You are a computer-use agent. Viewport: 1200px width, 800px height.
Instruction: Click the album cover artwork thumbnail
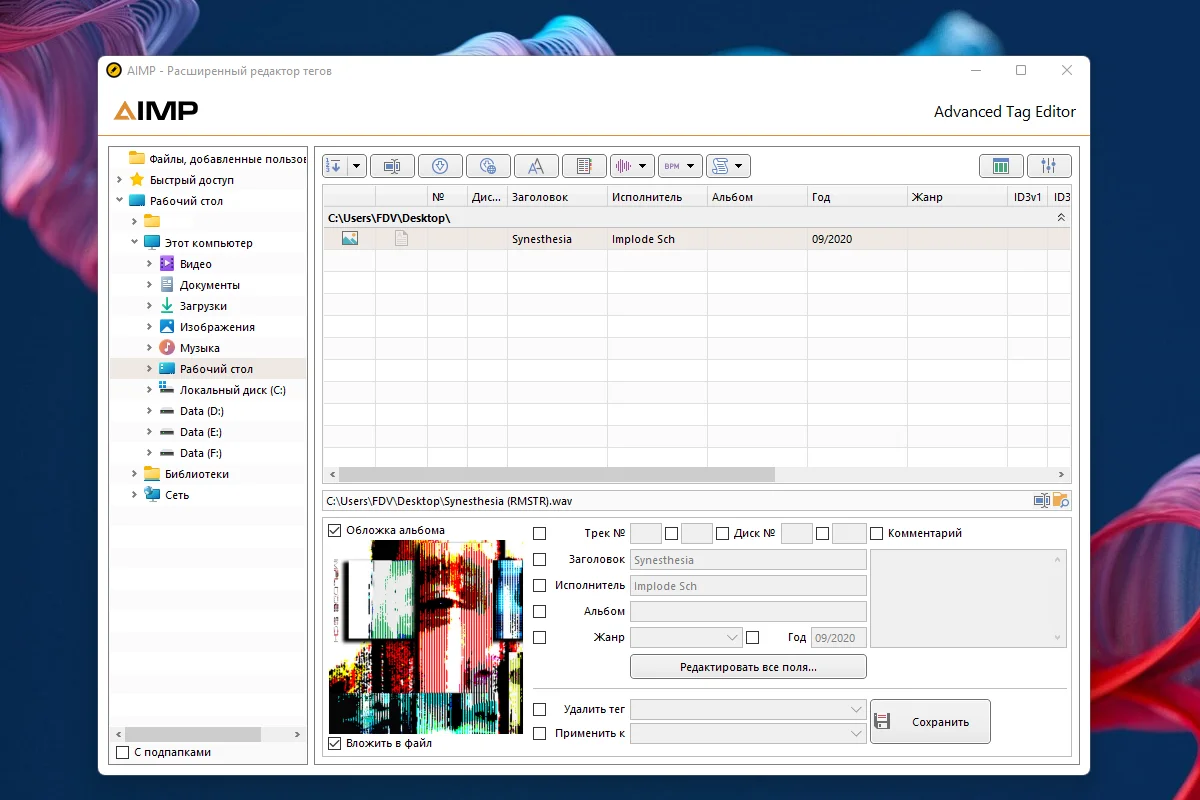(x=426, y=637)
